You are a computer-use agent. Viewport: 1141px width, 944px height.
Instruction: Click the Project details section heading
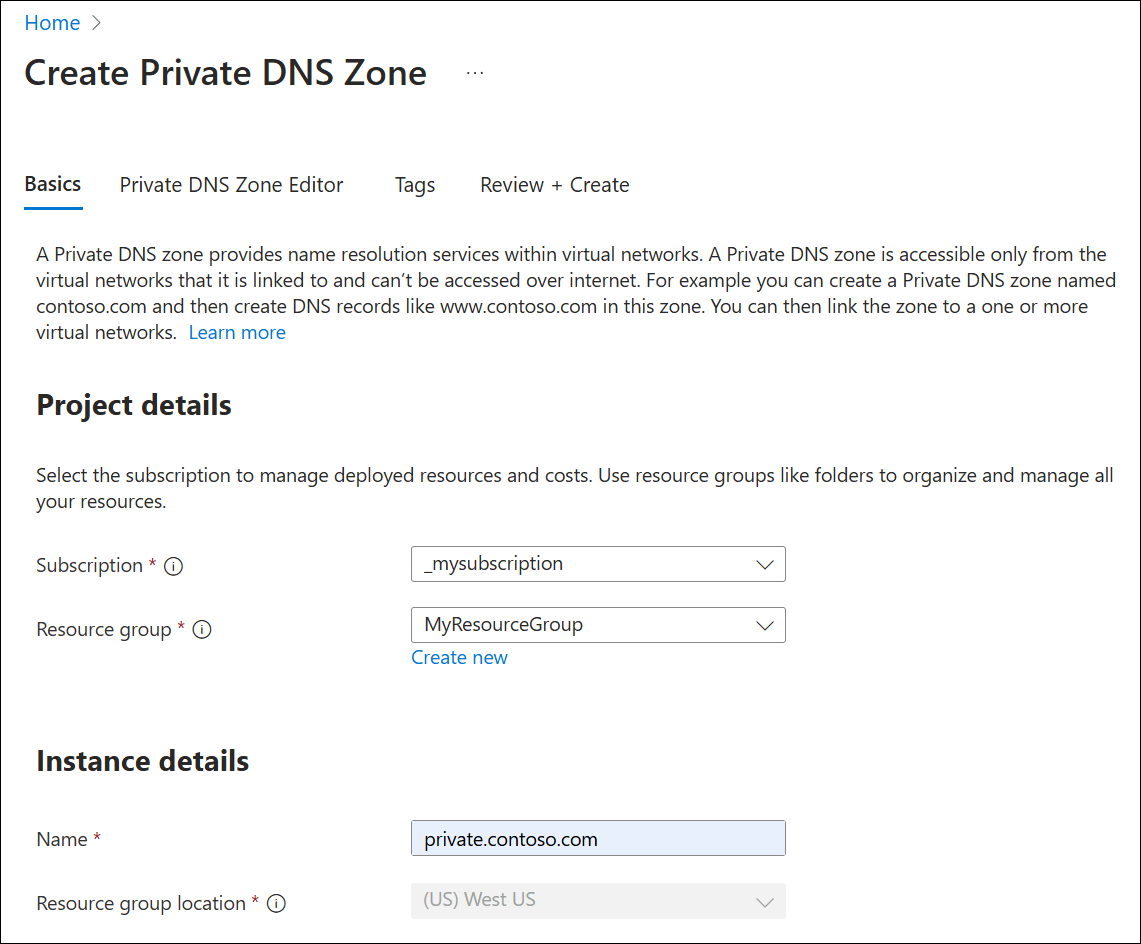133,406
